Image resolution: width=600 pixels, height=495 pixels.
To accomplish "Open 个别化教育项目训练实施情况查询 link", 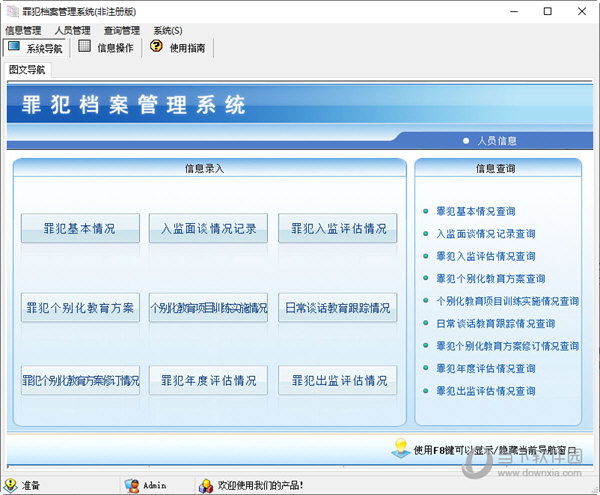I will (507, 301).
